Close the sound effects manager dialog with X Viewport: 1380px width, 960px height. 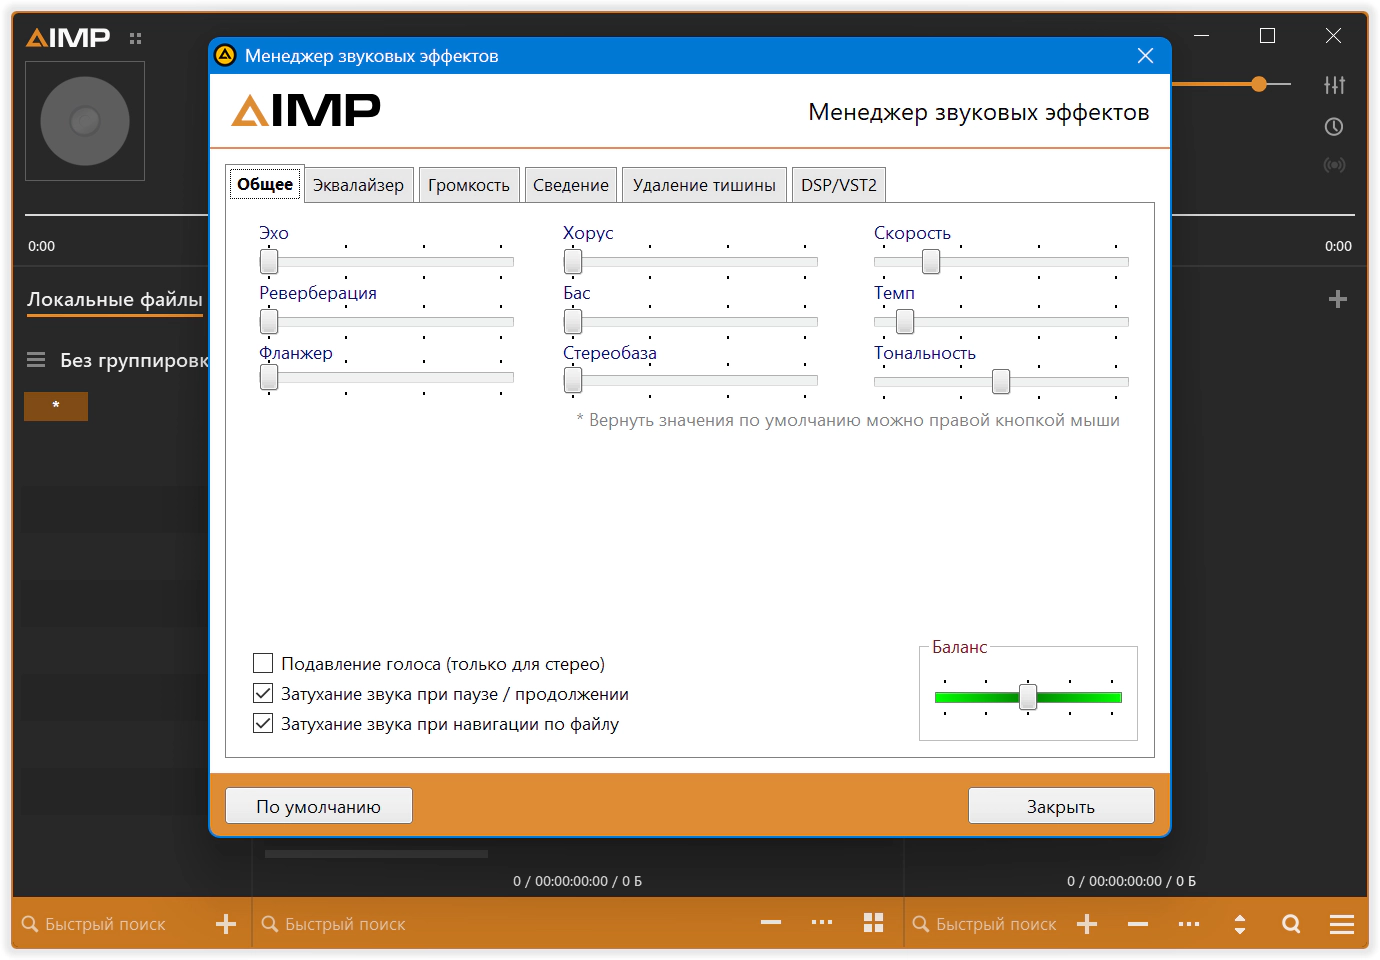click(x=1146, y=56)
